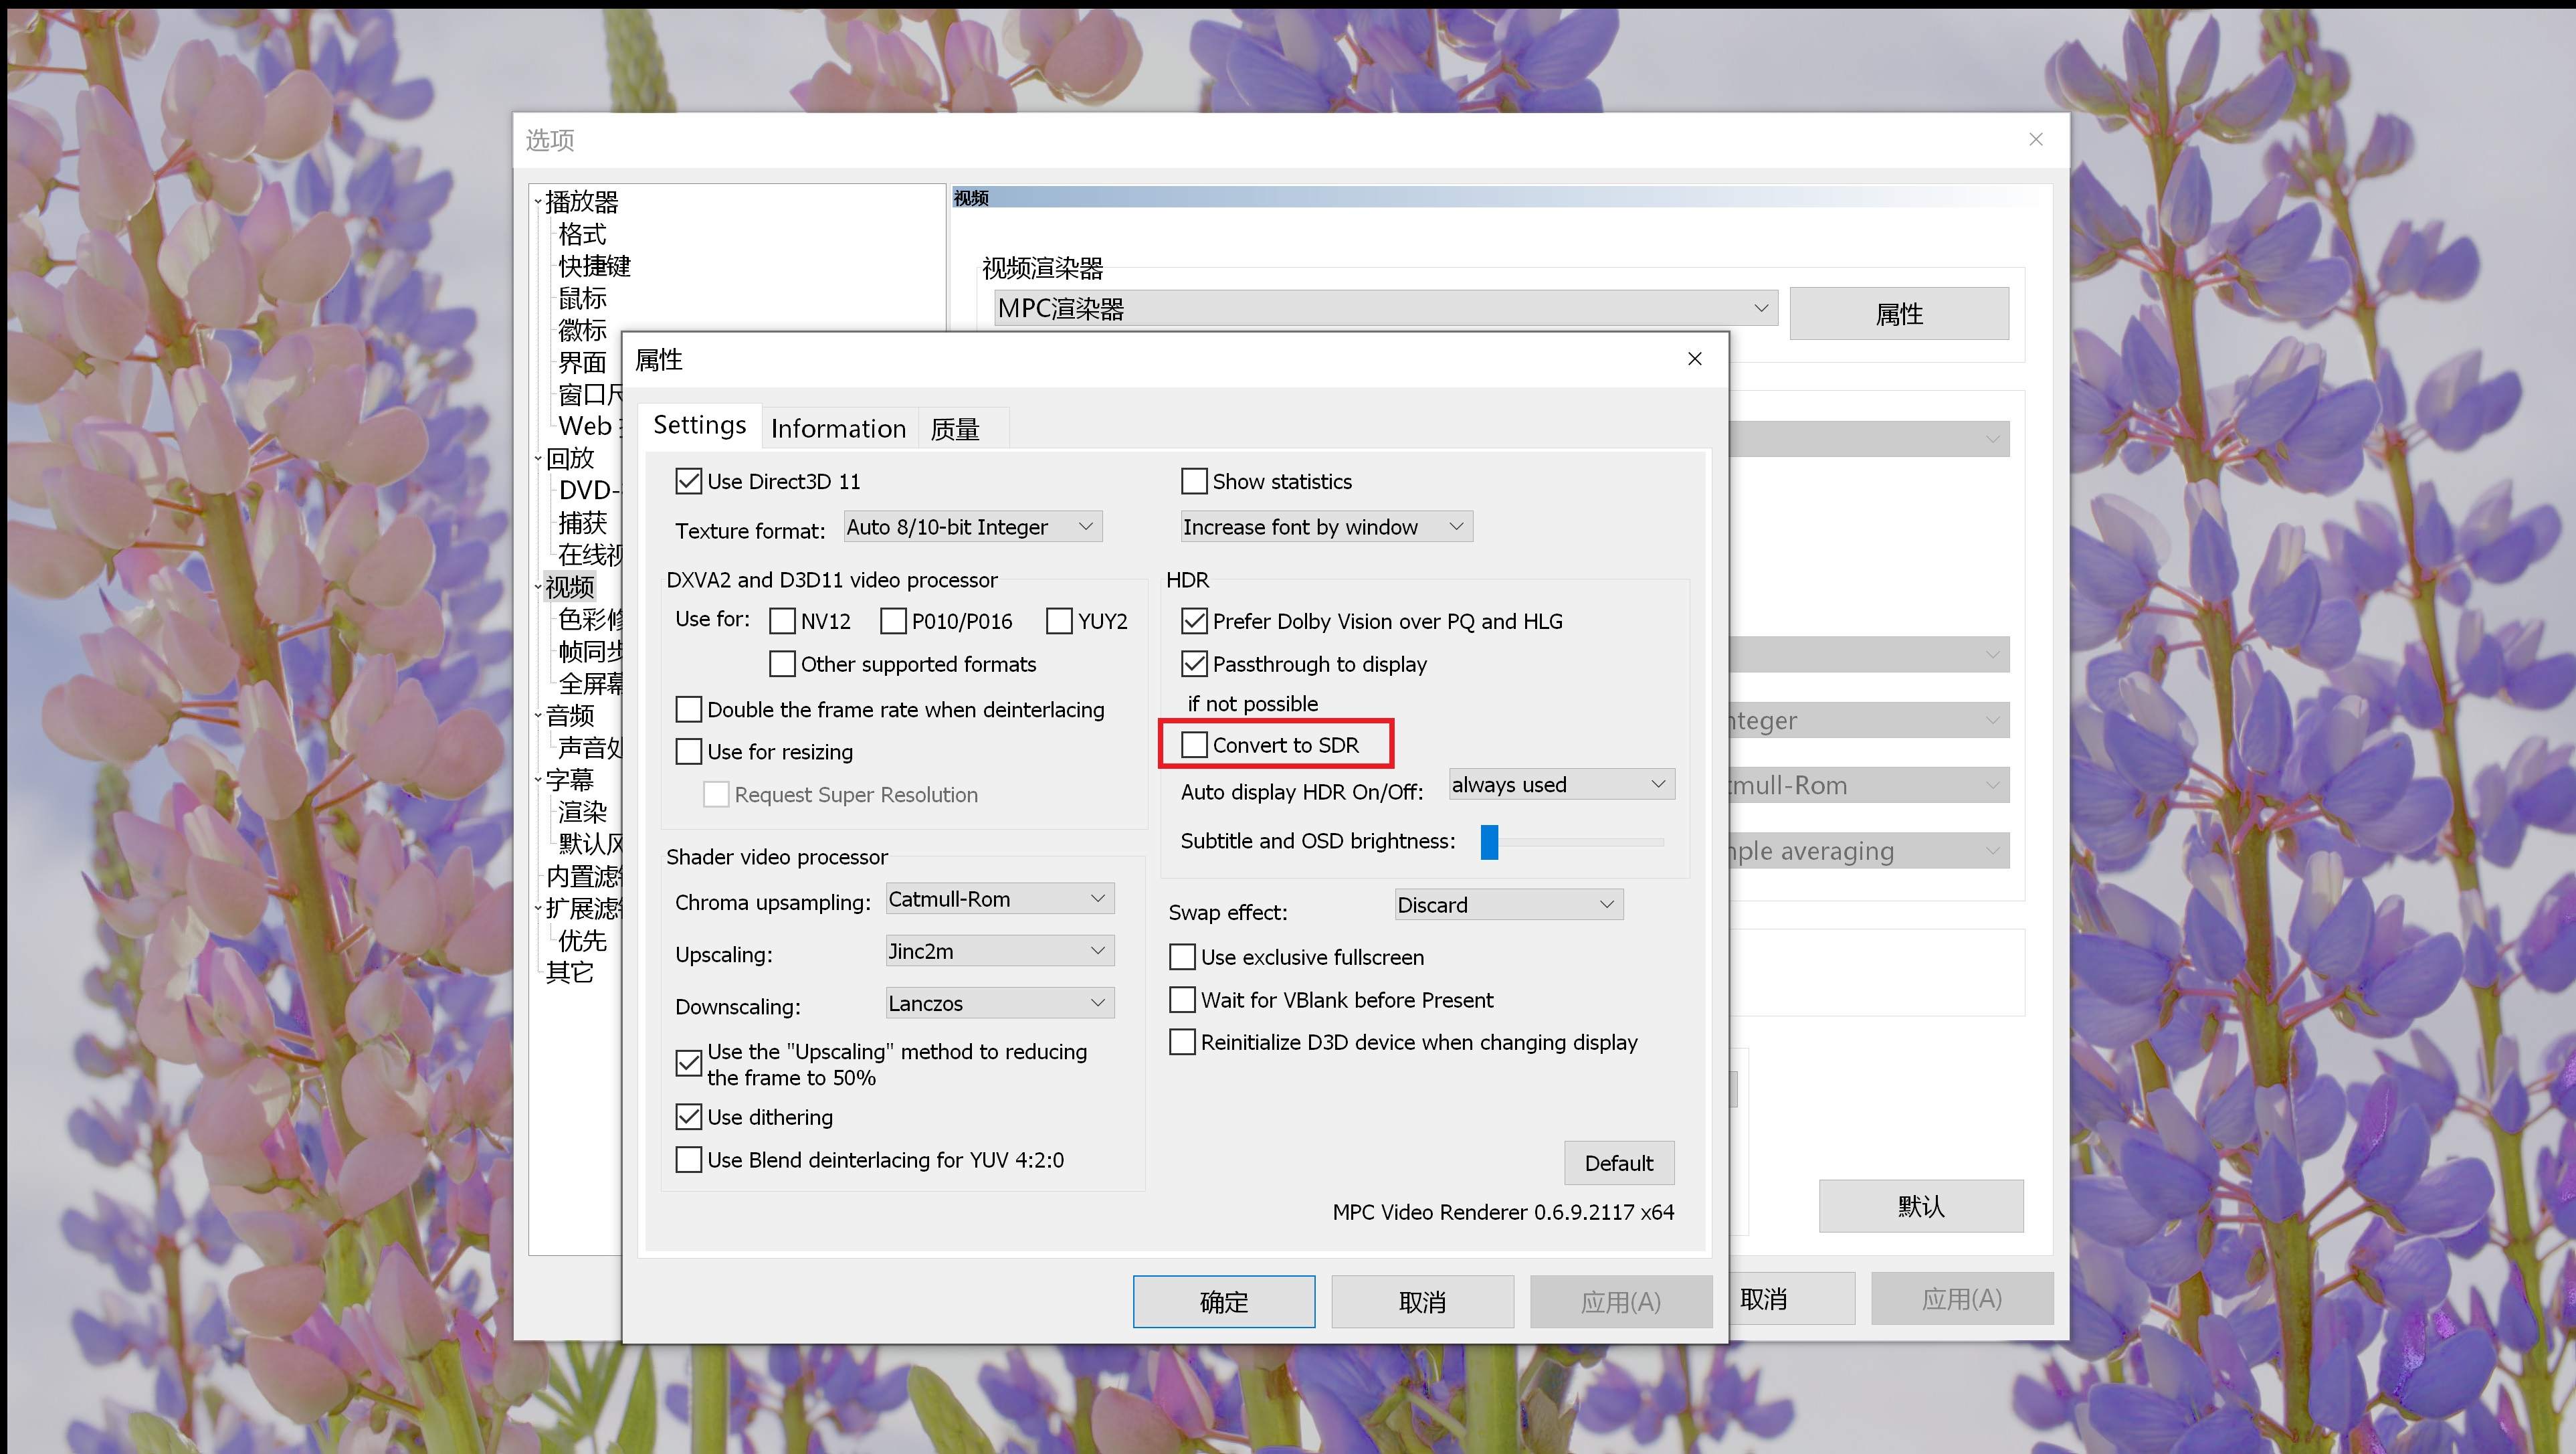Click 默认 button in 选项 window
This screenshot has height=1454, width=2576.
(1921, 1206)
